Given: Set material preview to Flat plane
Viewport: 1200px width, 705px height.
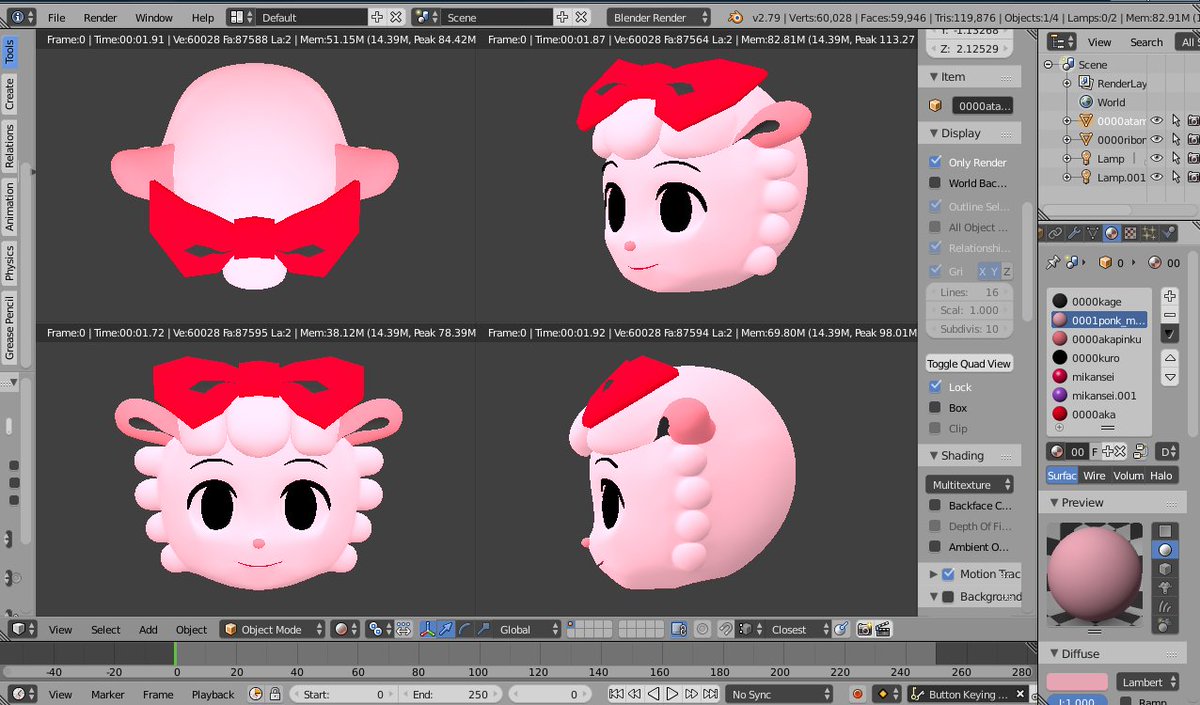Looking at the screenshot, I should pos(1165,530).
